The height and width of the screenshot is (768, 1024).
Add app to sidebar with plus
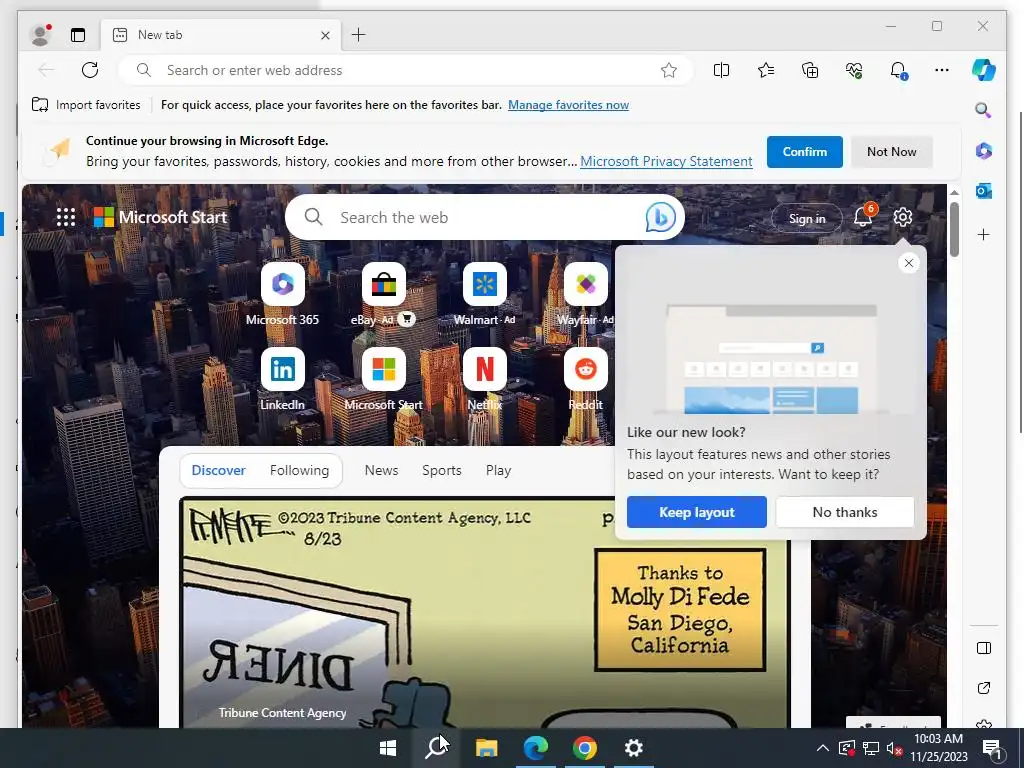984,234
